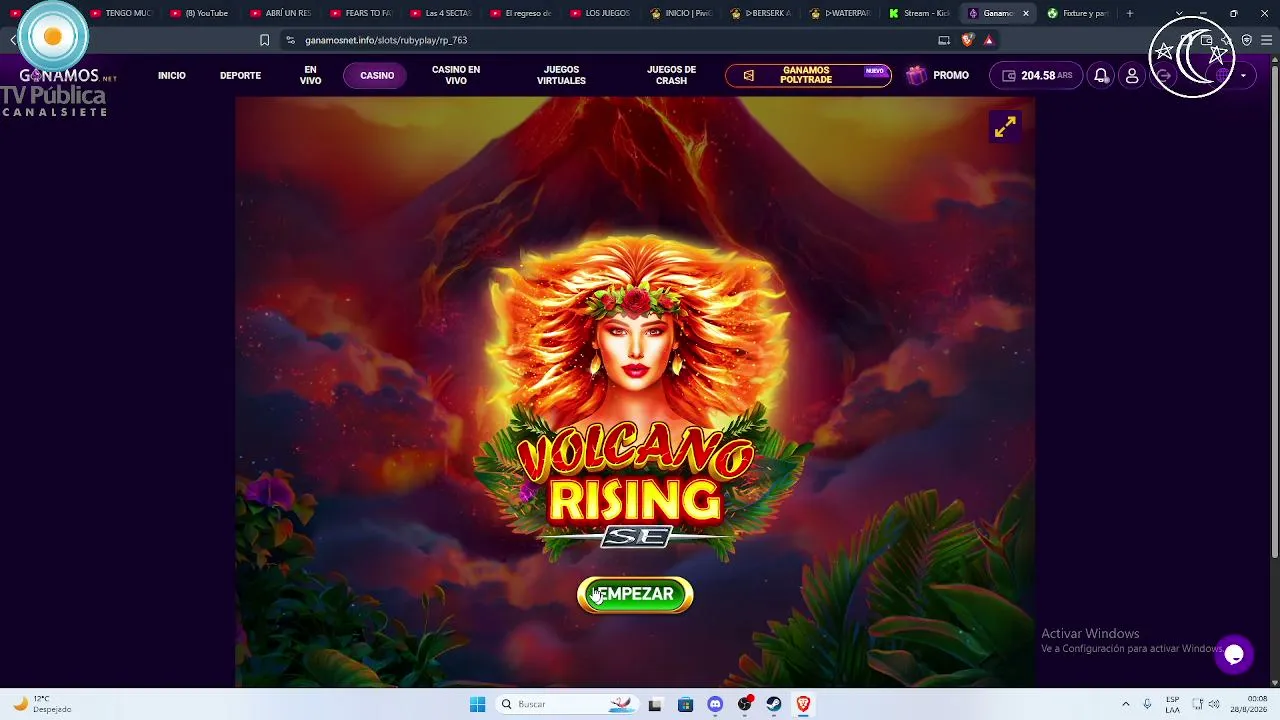
Task: Switch to the (8) YouTube tab
Action: [201, 13]
